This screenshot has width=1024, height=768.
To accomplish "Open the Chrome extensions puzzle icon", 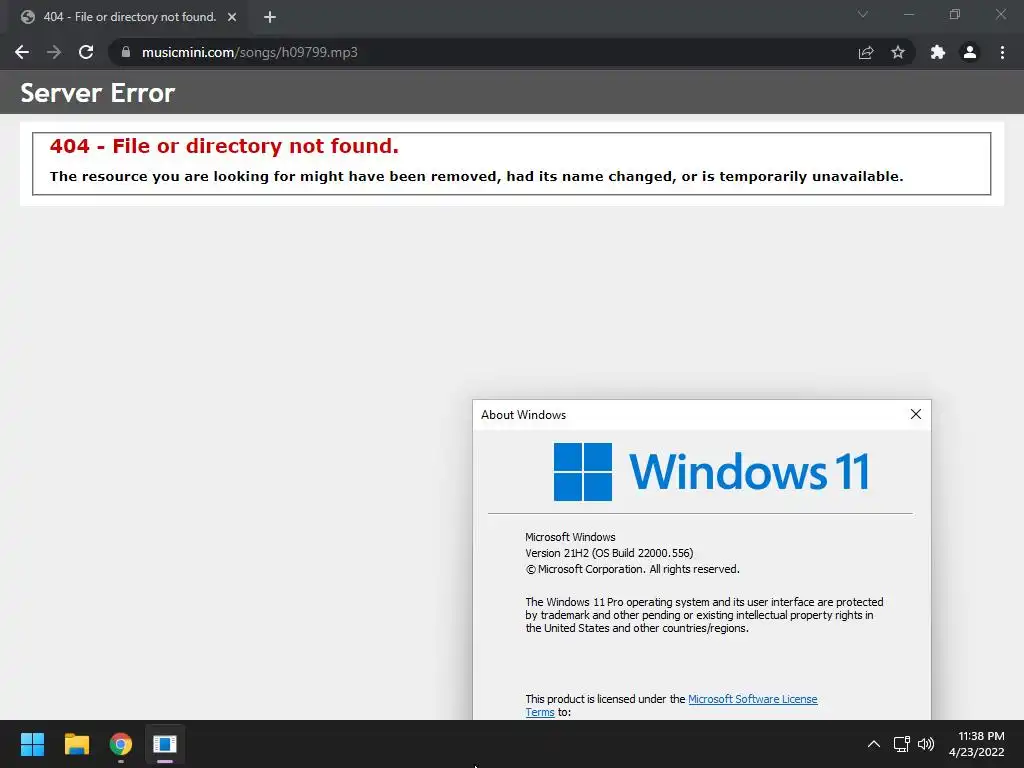I will pyautogui.click(x=938, y=52).
